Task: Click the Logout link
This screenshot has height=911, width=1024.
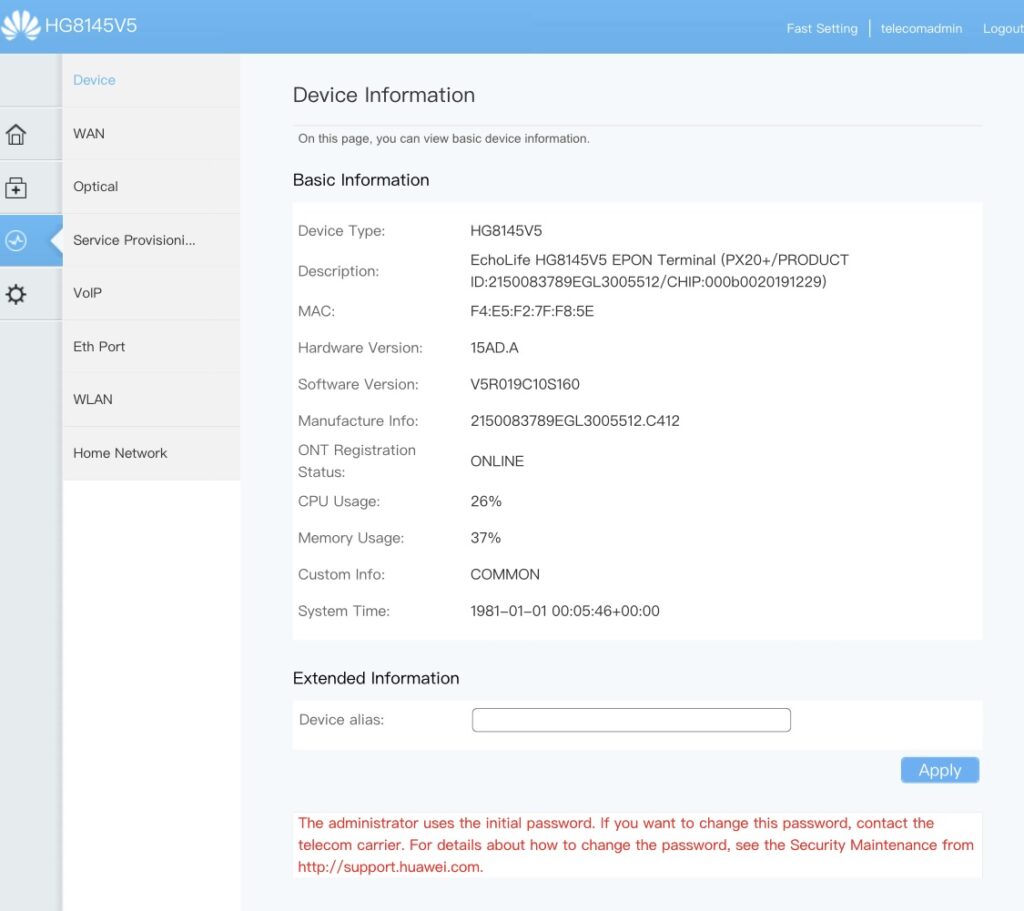Action: (x=1002, y=28)
